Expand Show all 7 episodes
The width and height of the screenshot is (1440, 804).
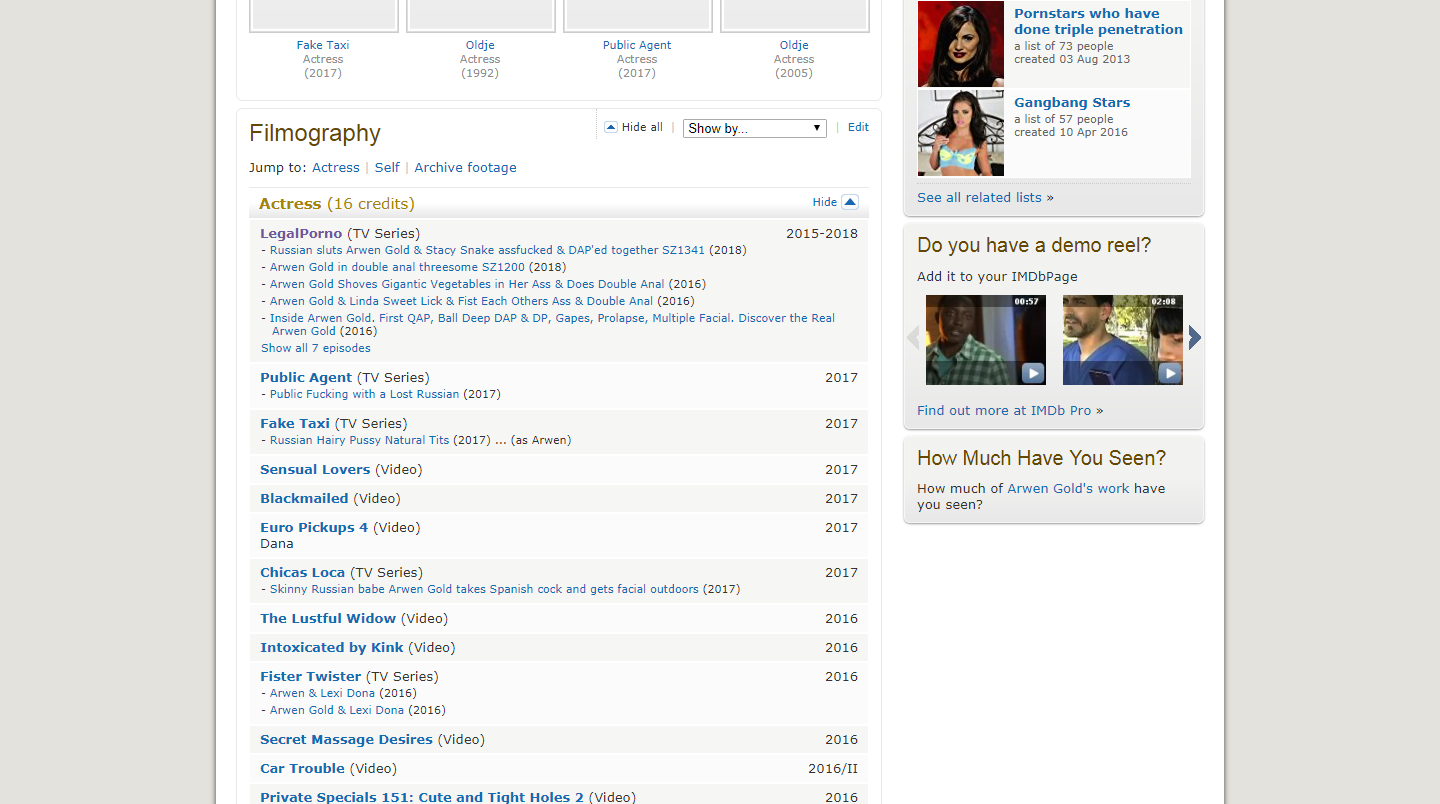click(315, 348)
